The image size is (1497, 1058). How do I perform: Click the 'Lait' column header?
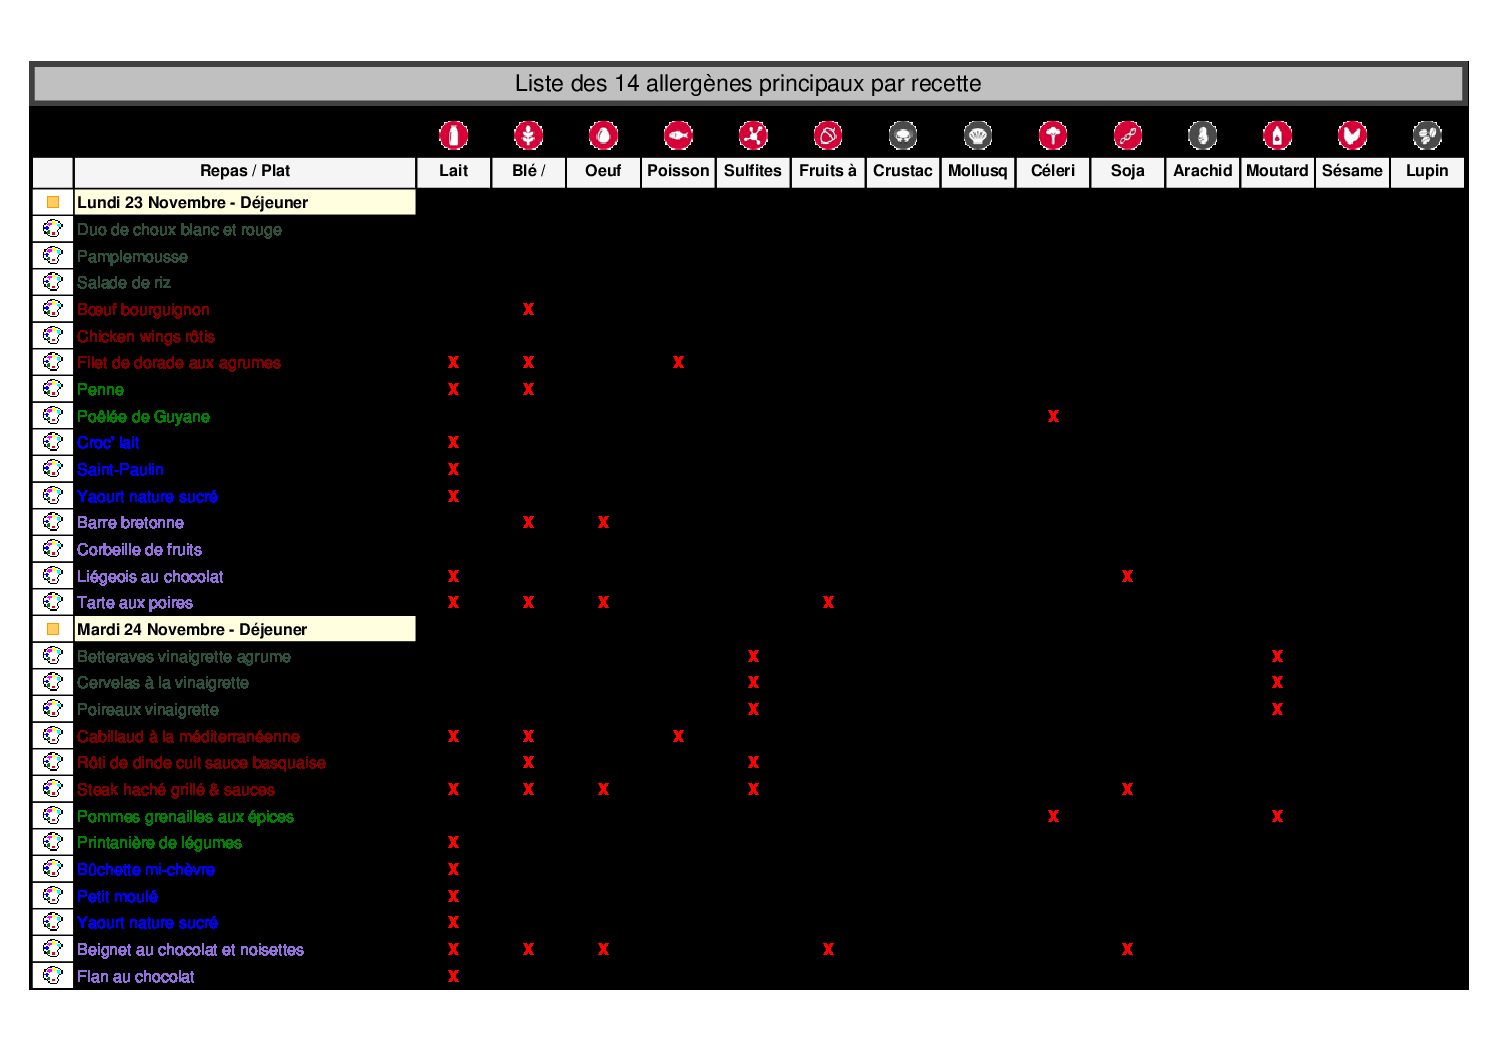[453, 171]
